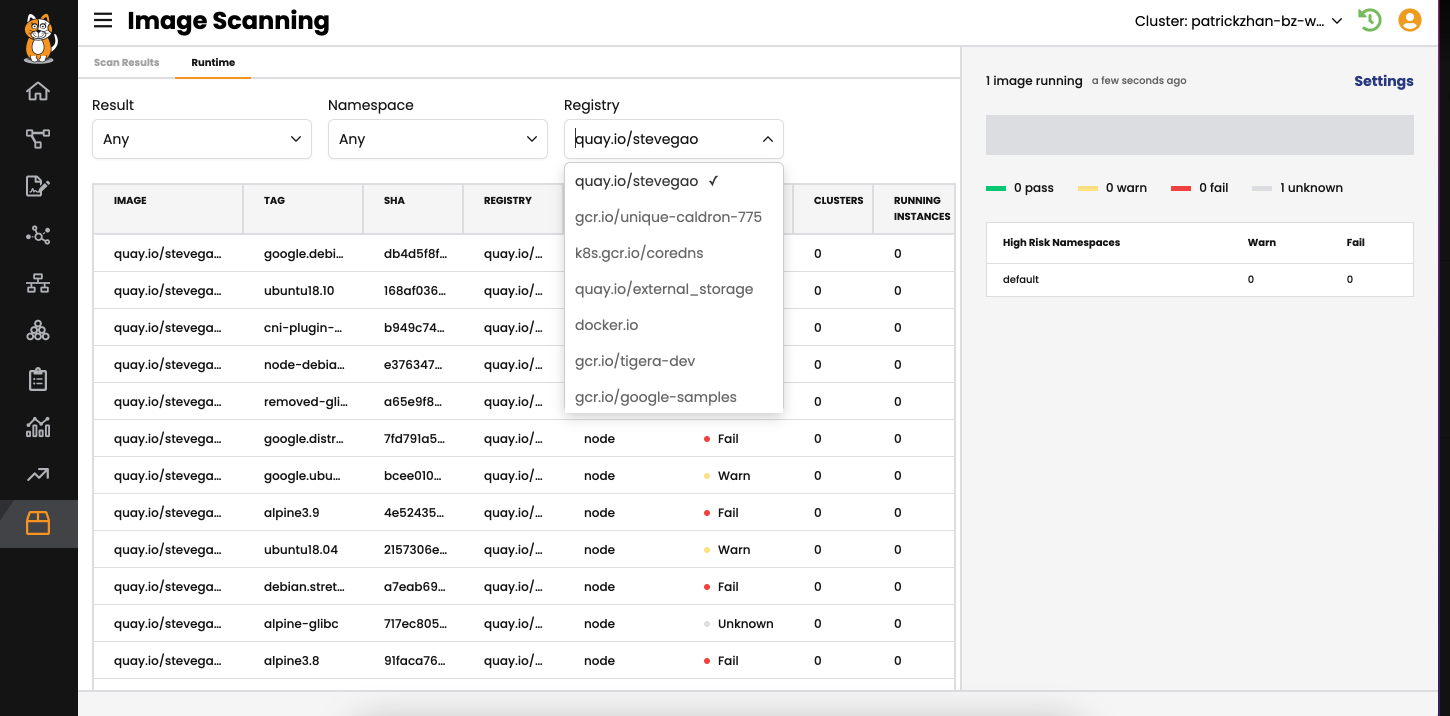The height and width of the screenshot is (716, 1450).
Task: Click the green history clock icon
Action: click(1369, 20)
